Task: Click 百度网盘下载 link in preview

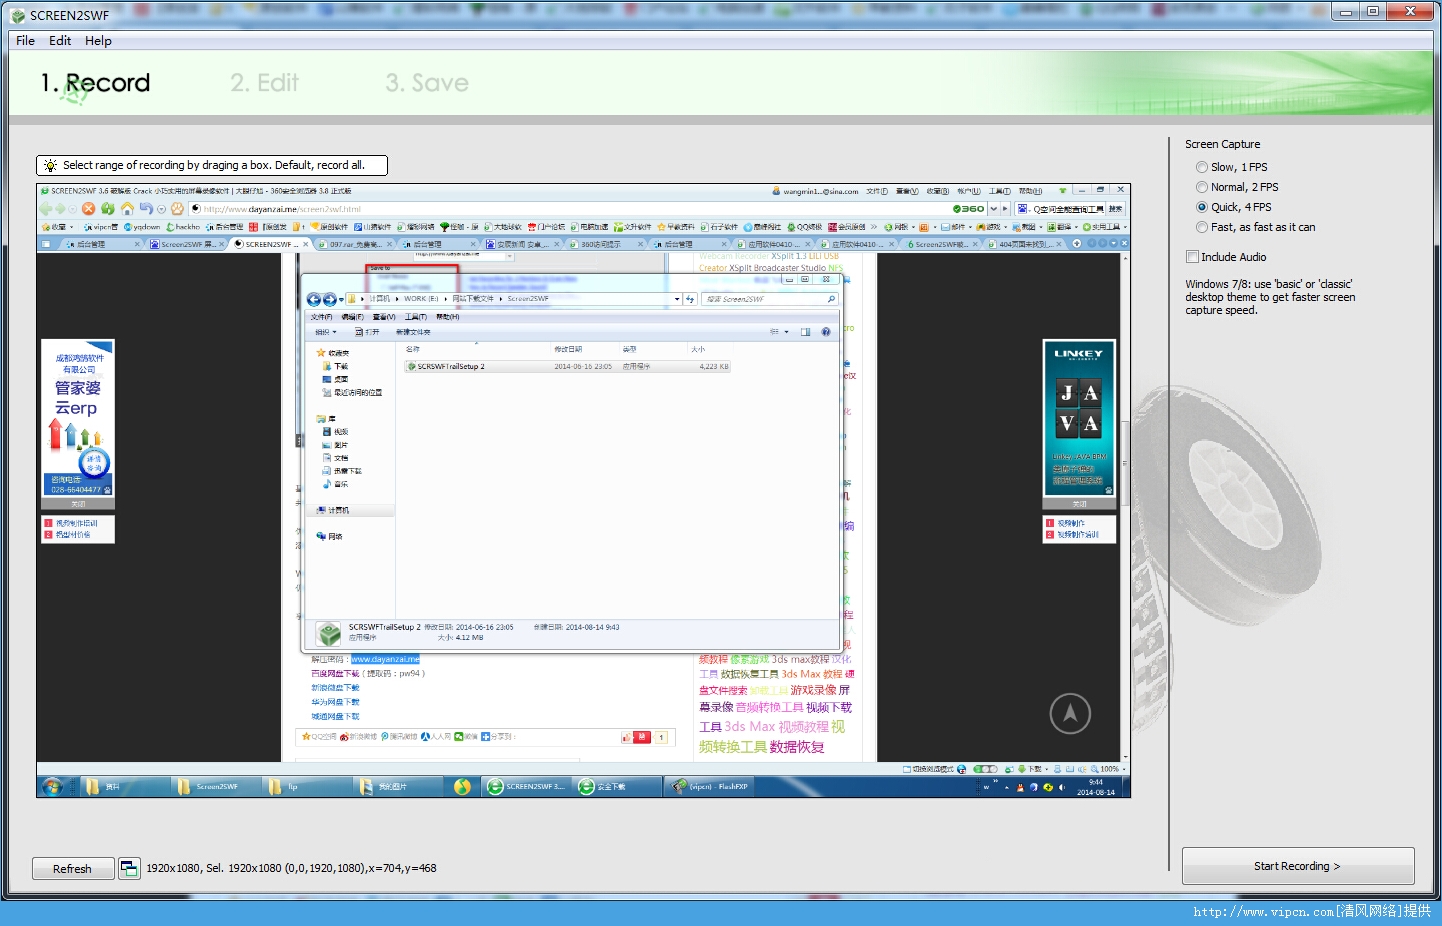Action: [335, 674]
